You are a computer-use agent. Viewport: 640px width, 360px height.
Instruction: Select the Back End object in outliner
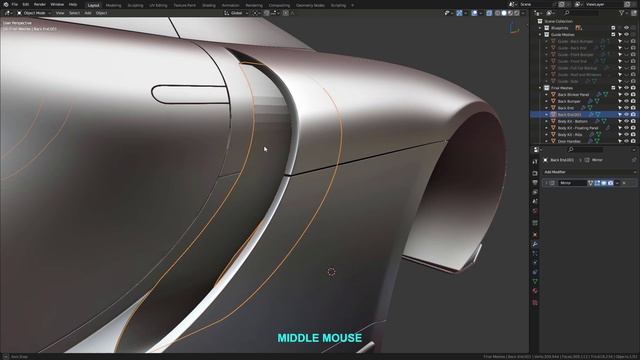566,108
